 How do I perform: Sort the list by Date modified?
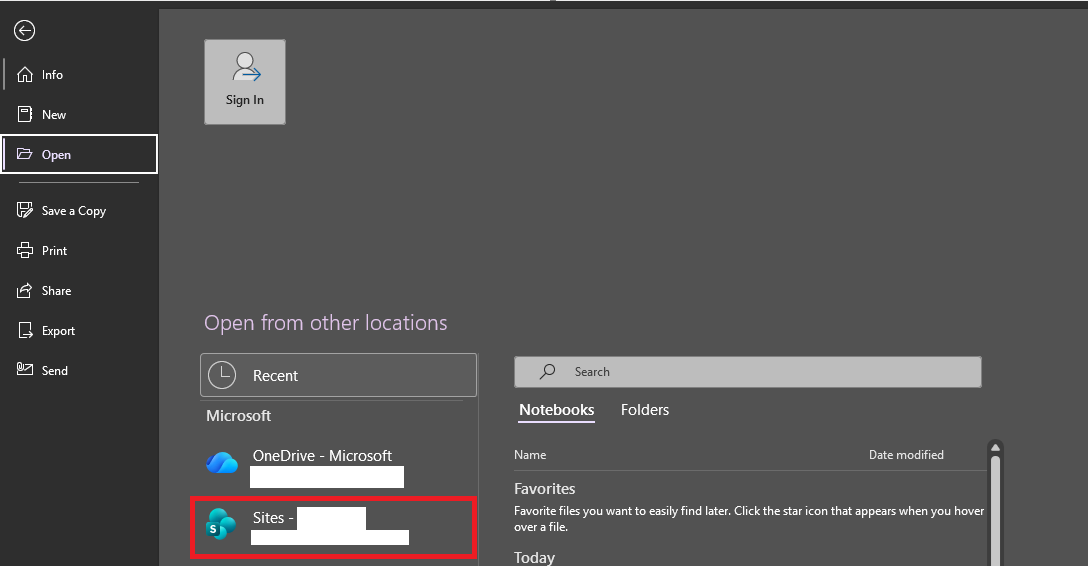pyautogui.click(x=906, y=455)
